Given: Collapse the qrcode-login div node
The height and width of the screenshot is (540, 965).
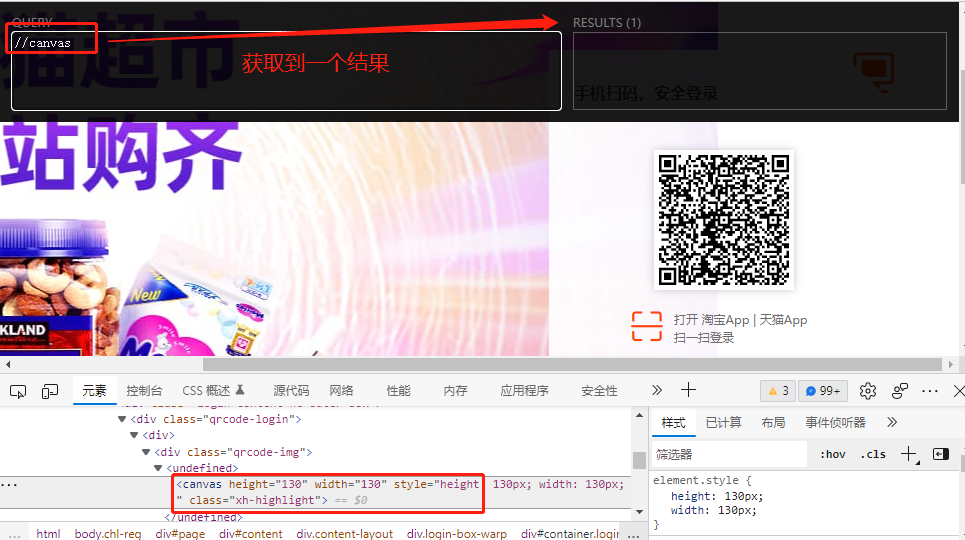Looking at the screenshot, I should tap(122, 419).
